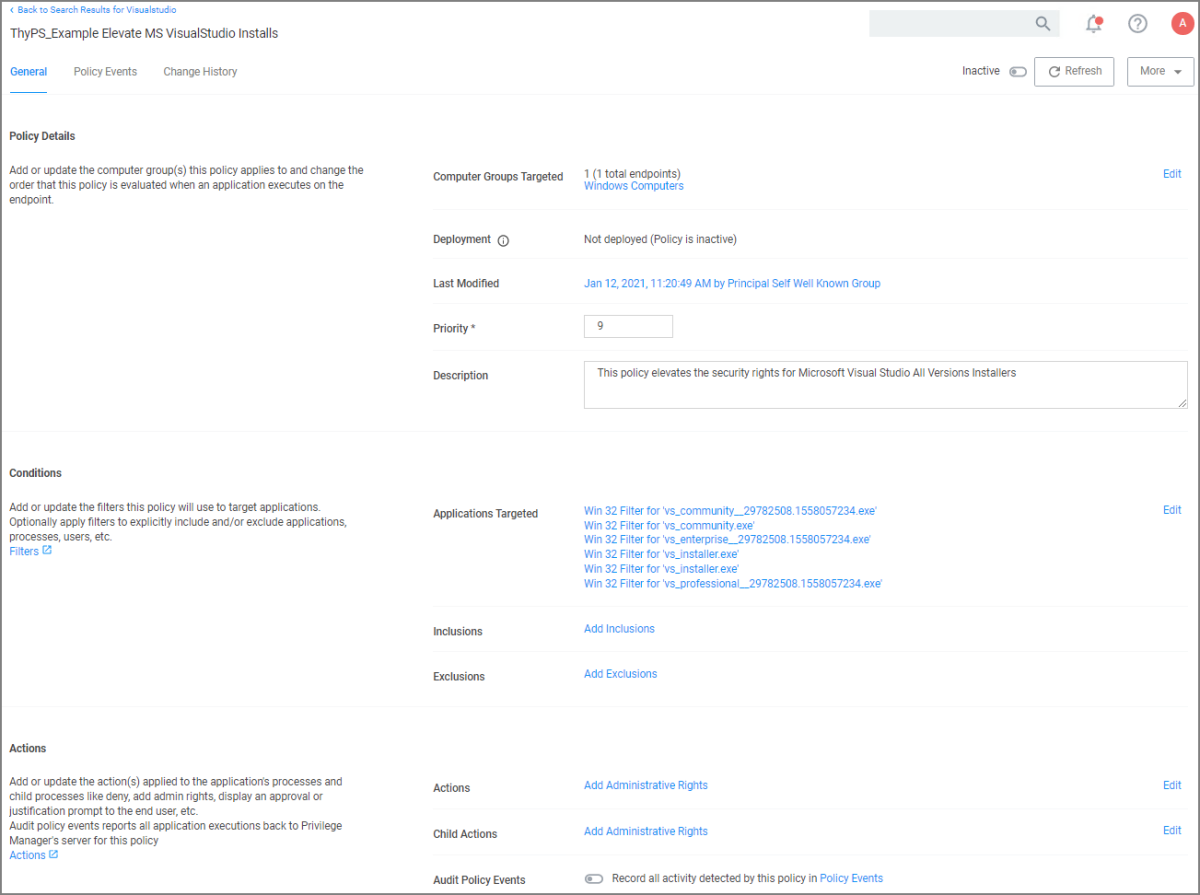The height and width of the screenshot is (895, 1200).
Task: Click Add Inclusions link
Action: [x=619, y=629]
